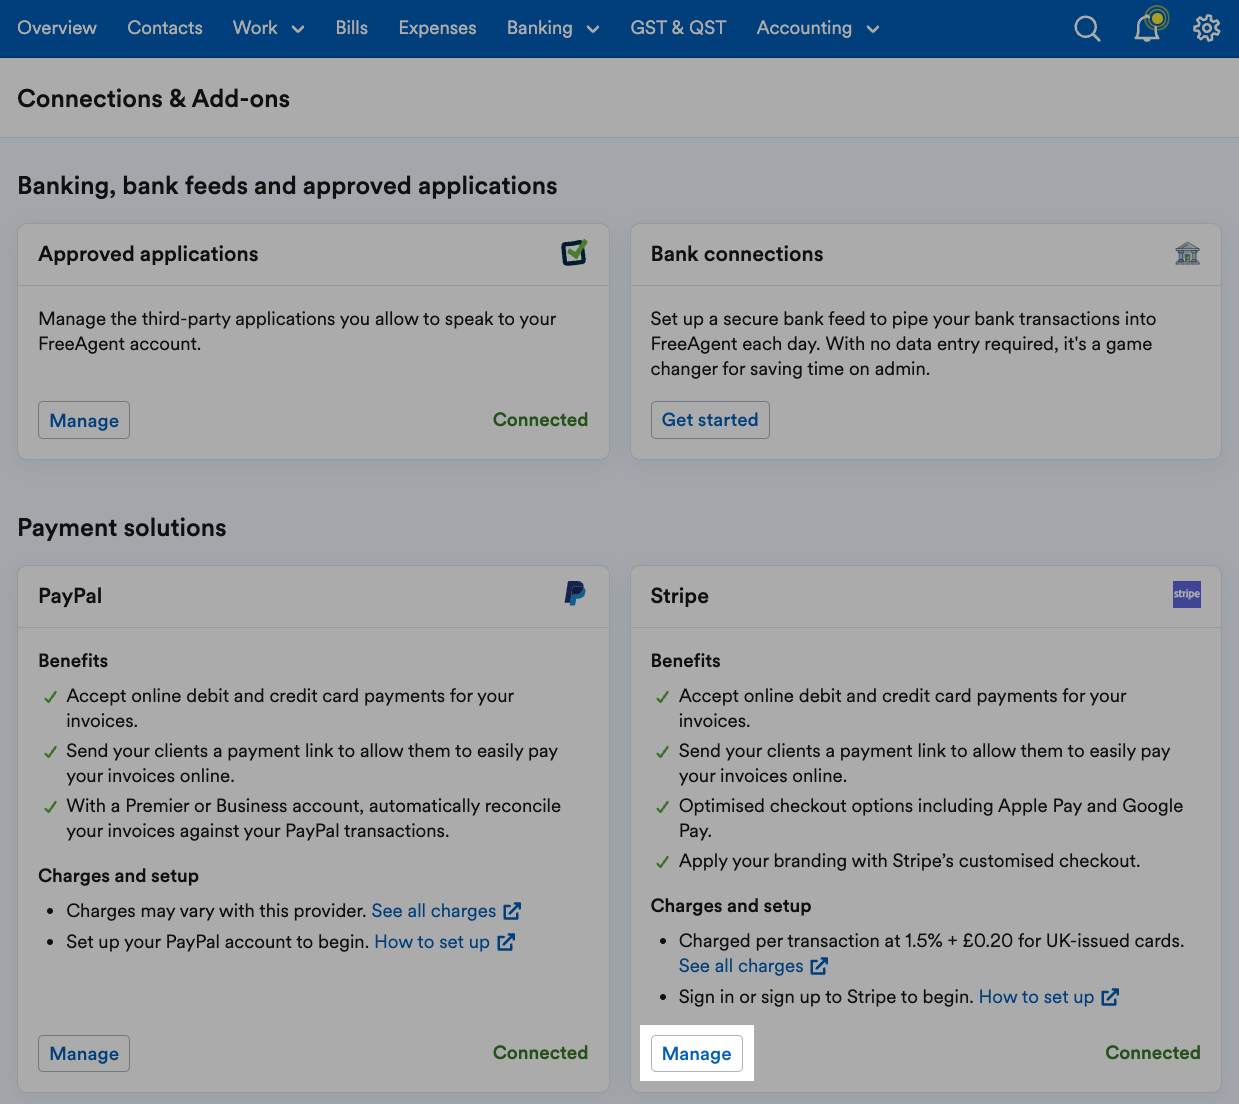The width and height of the screenshot is (1239, 1104).
Task: Click 'Charges may vary with this provider' text
Action: (x=216, y=911)
